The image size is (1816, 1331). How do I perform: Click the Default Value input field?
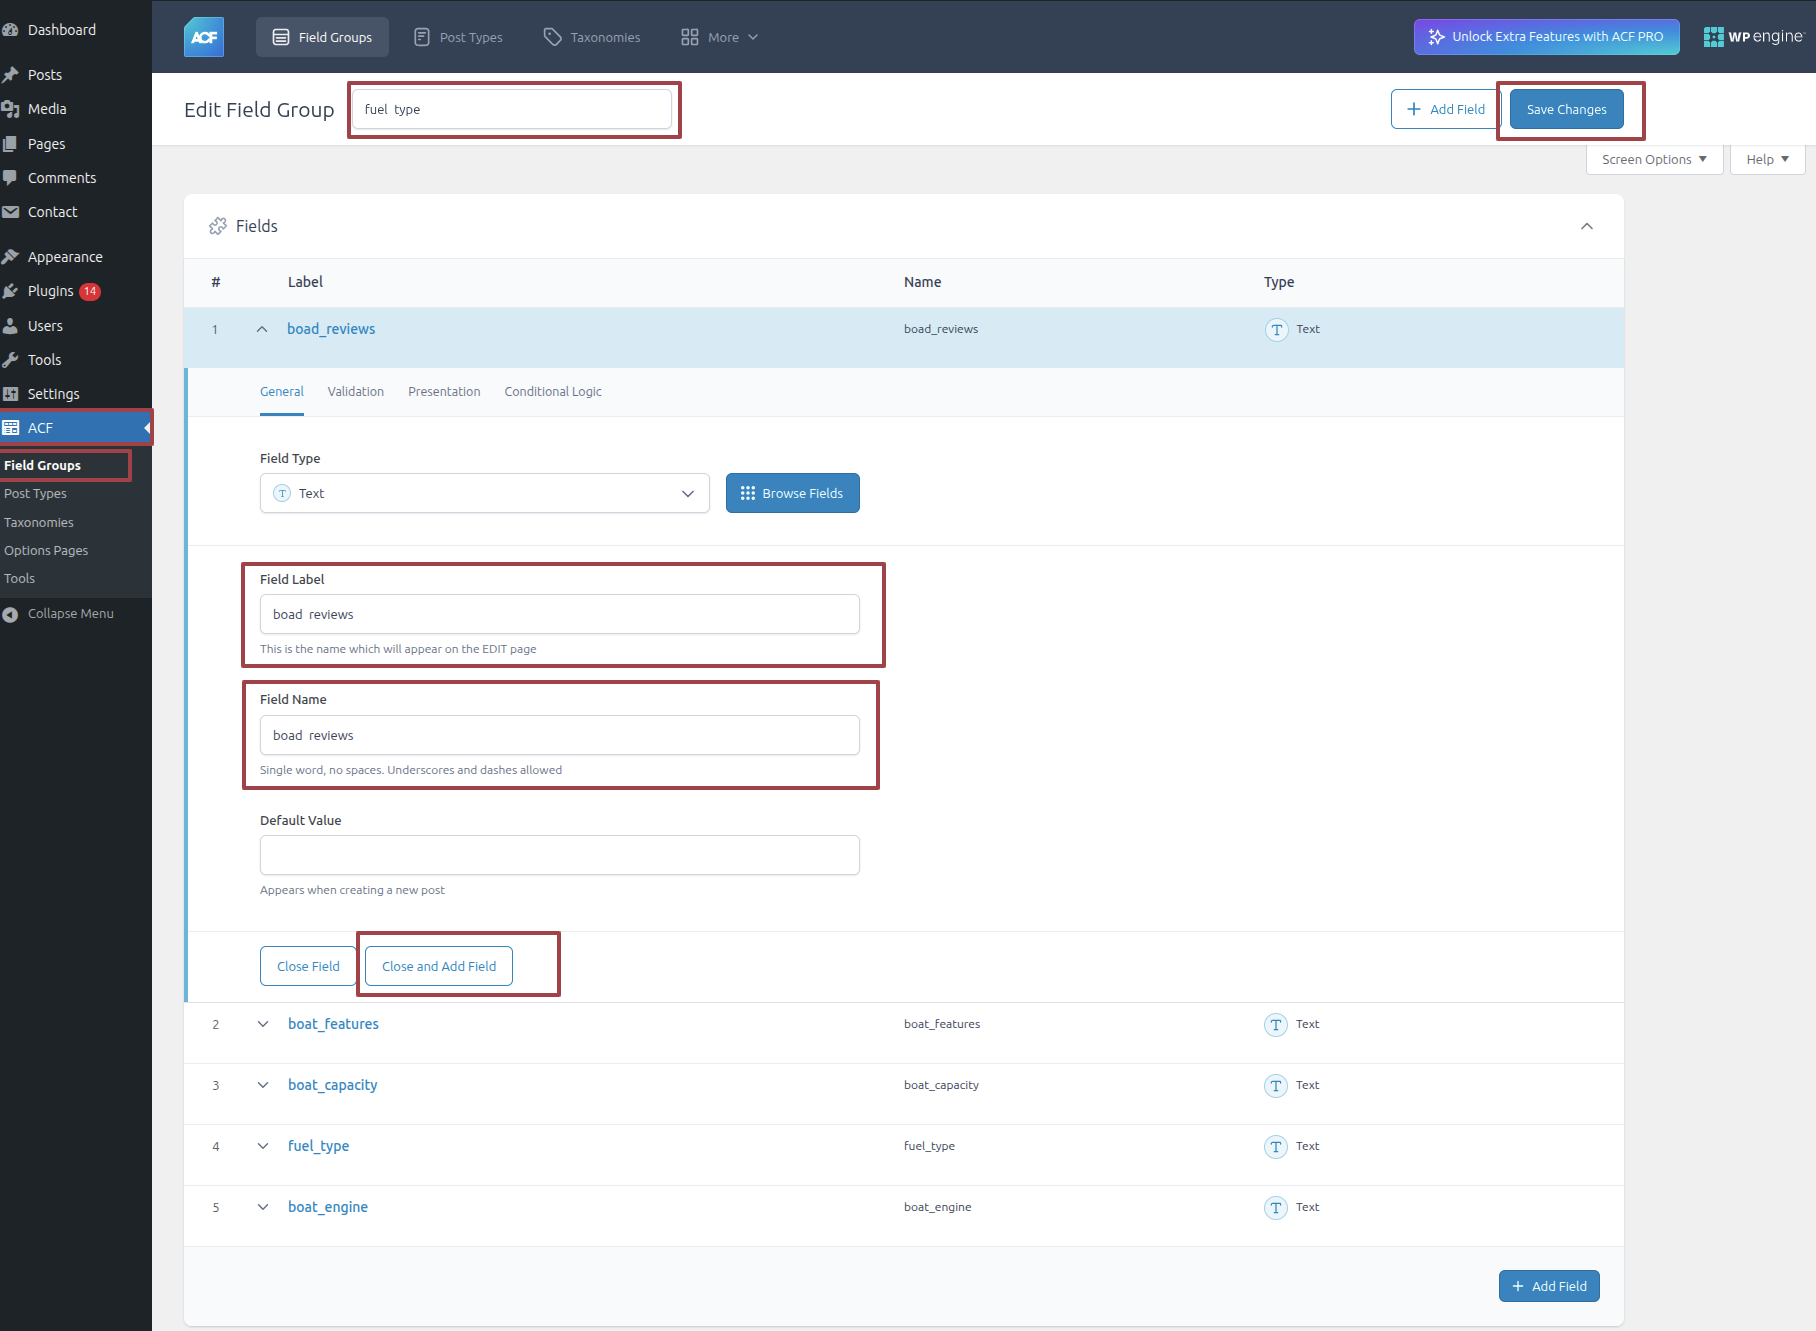pos(559,855)
